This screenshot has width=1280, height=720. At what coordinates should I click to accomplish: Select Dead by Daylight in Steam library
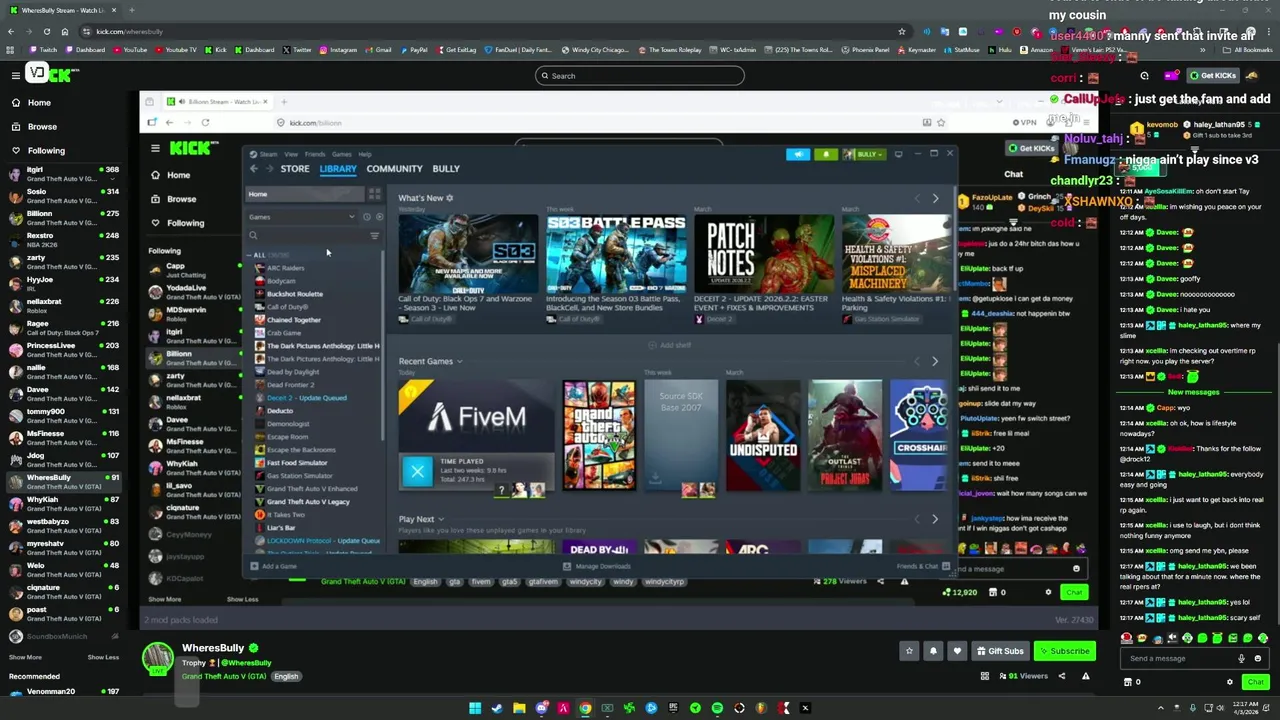click(x=292, y=372)
